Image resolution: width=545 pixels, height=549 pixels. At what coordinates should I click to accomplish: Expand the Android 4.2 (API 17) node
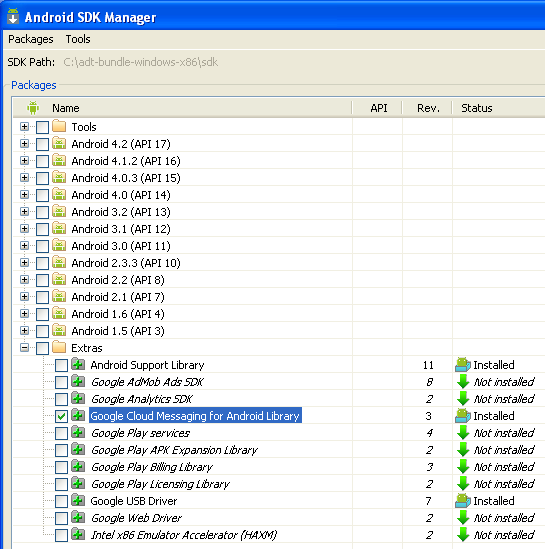pyautogui.click(x=25, y=143)
